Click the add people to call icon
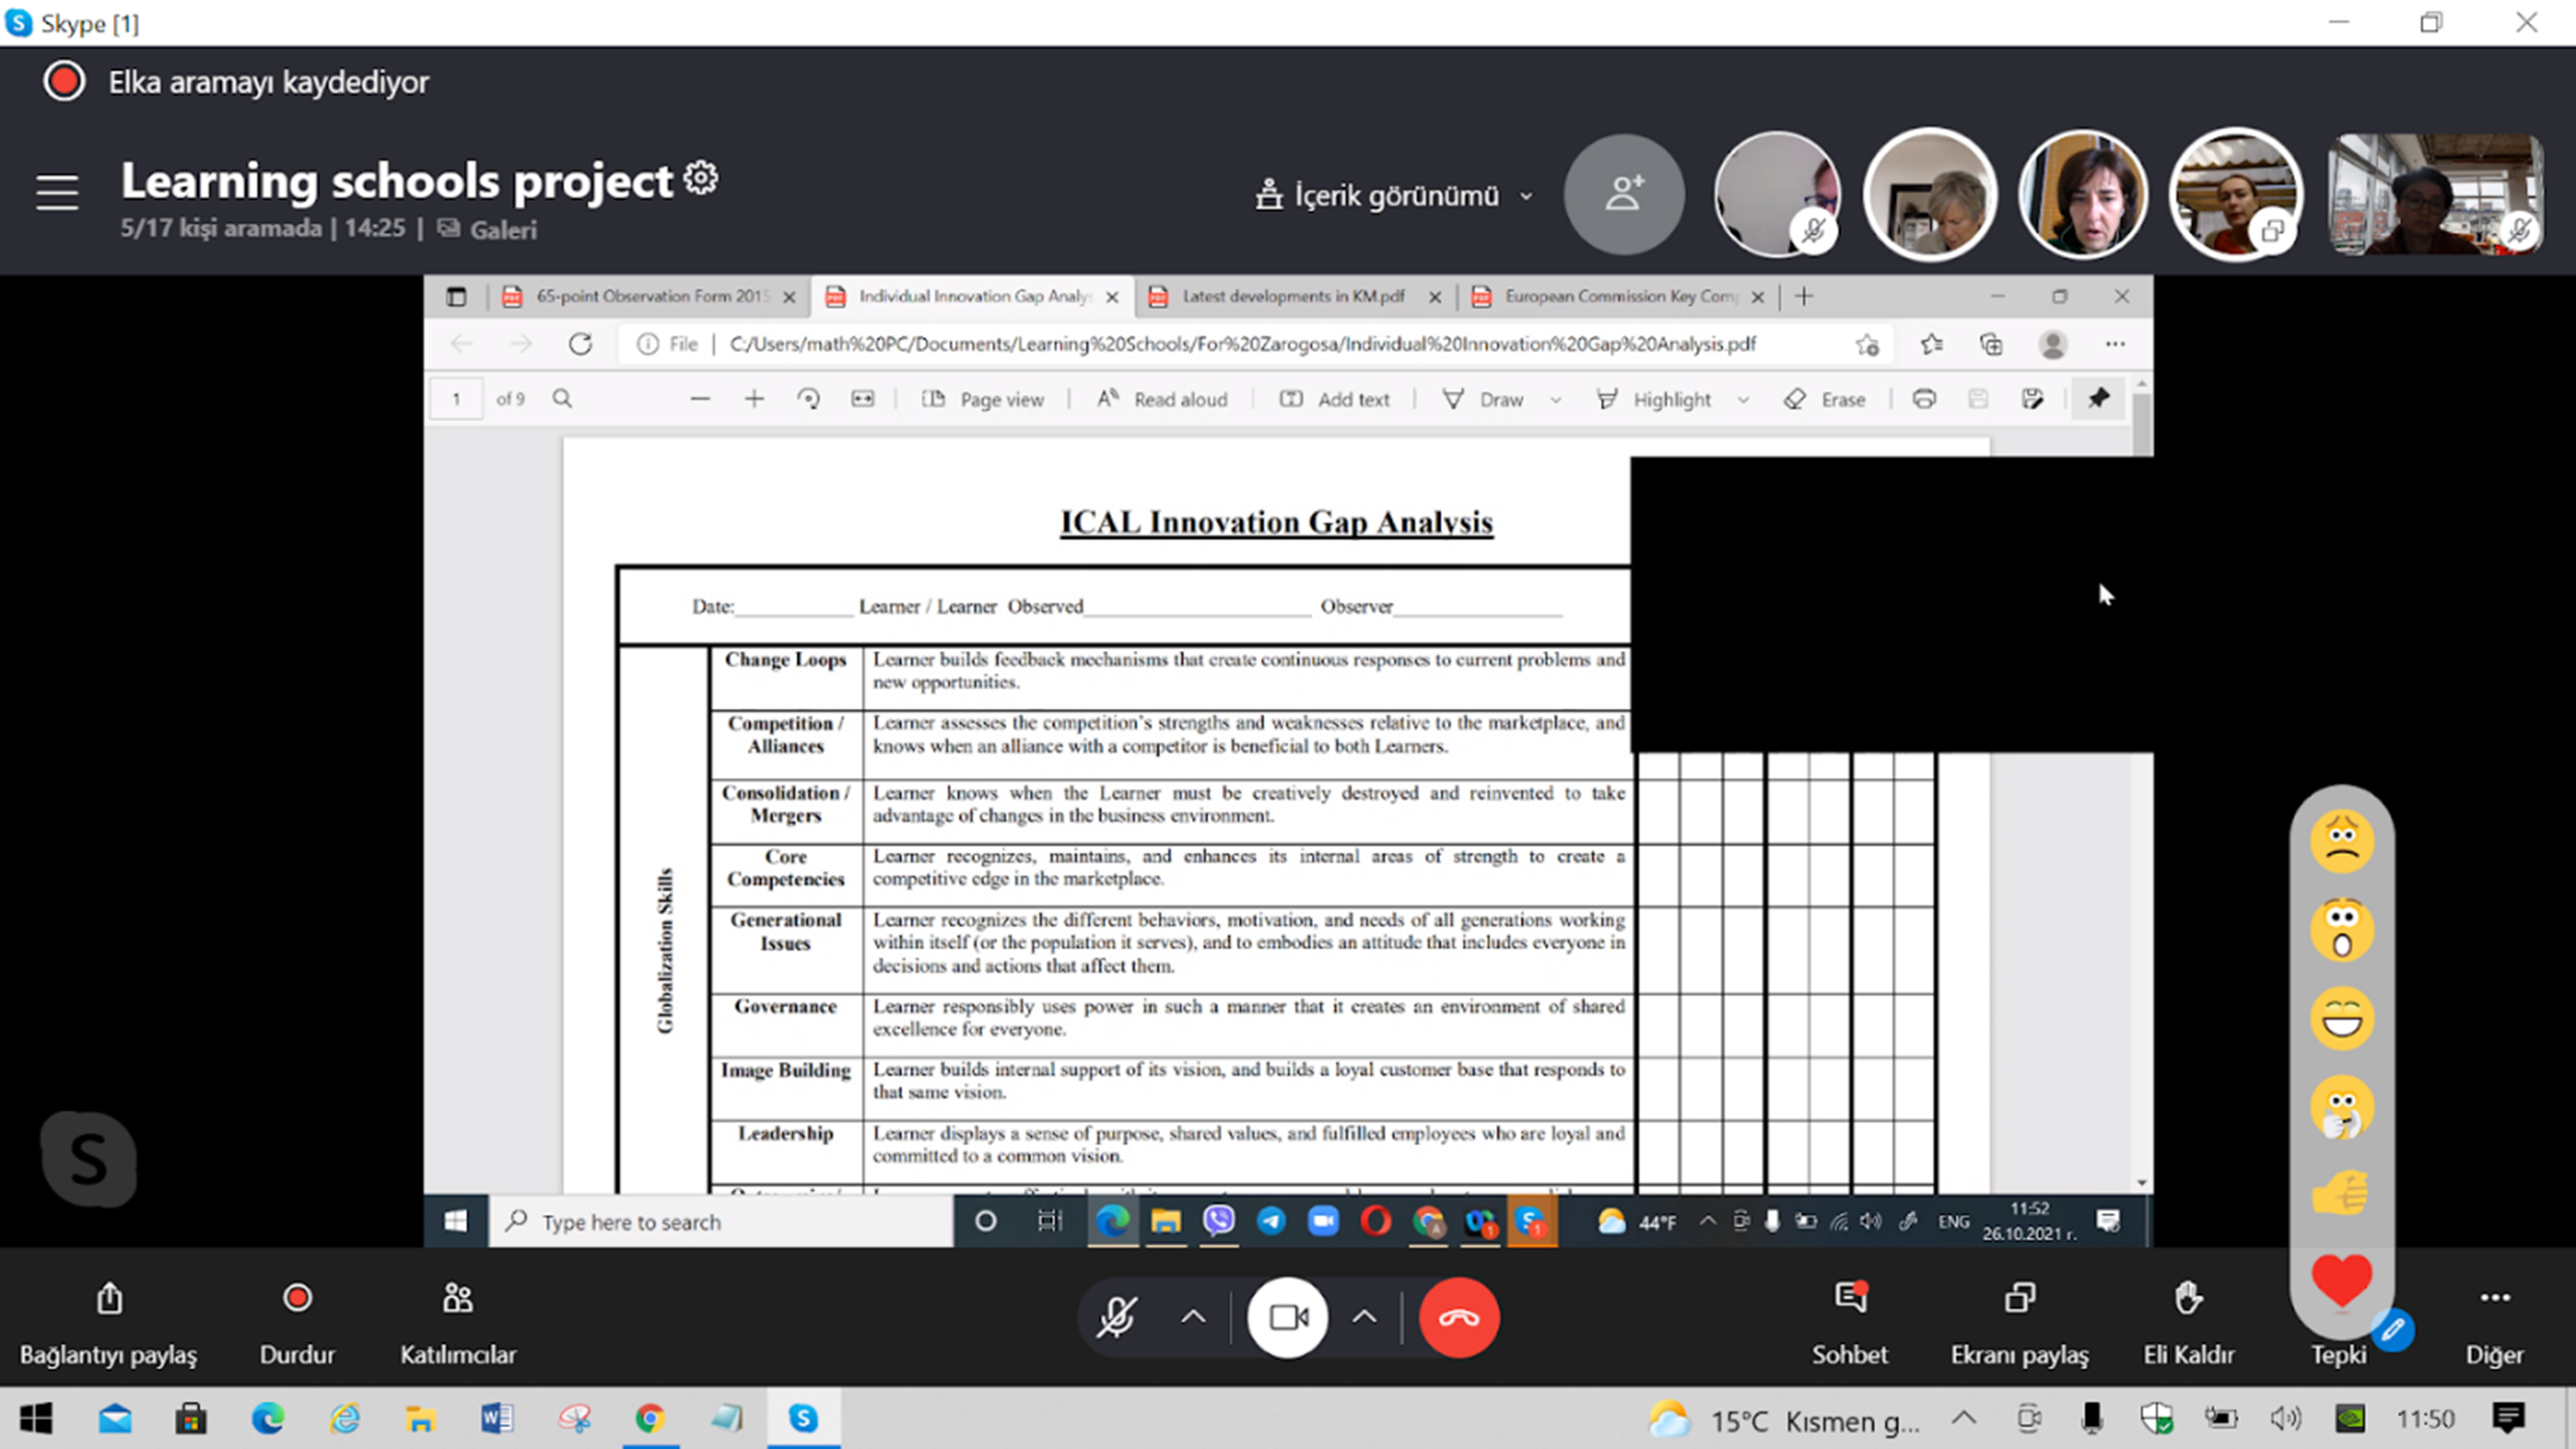2576x1449 pixels. (x=1623, y=194)
